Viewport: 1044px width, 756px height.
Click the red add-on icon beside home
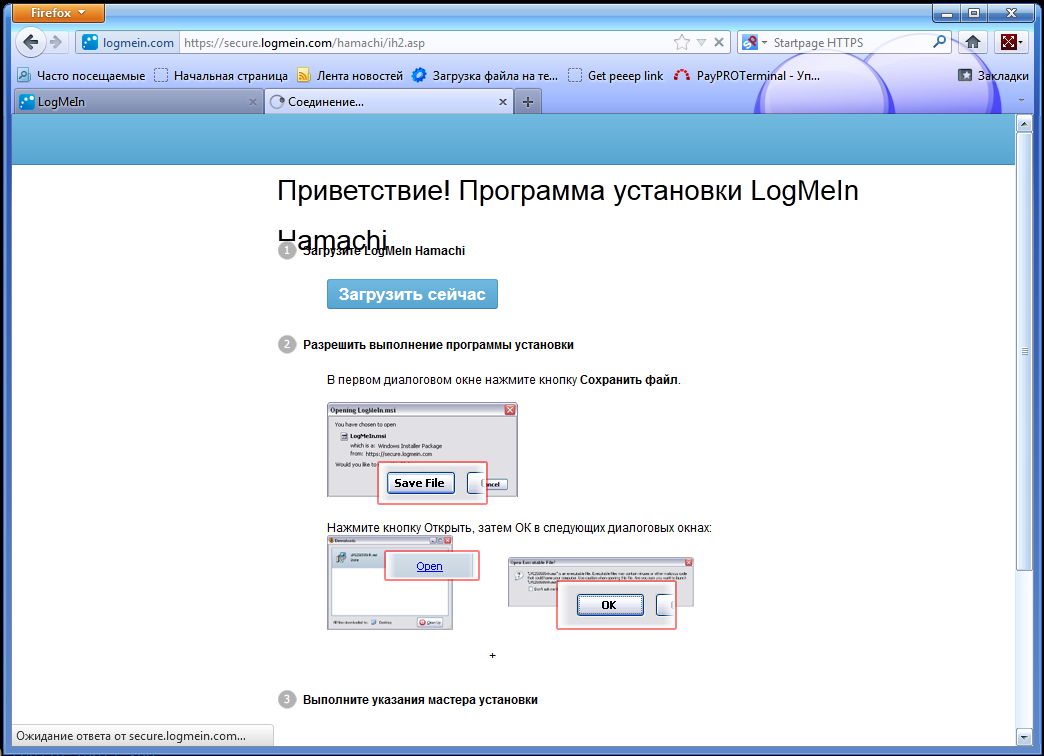click(x=1009, y=42)
